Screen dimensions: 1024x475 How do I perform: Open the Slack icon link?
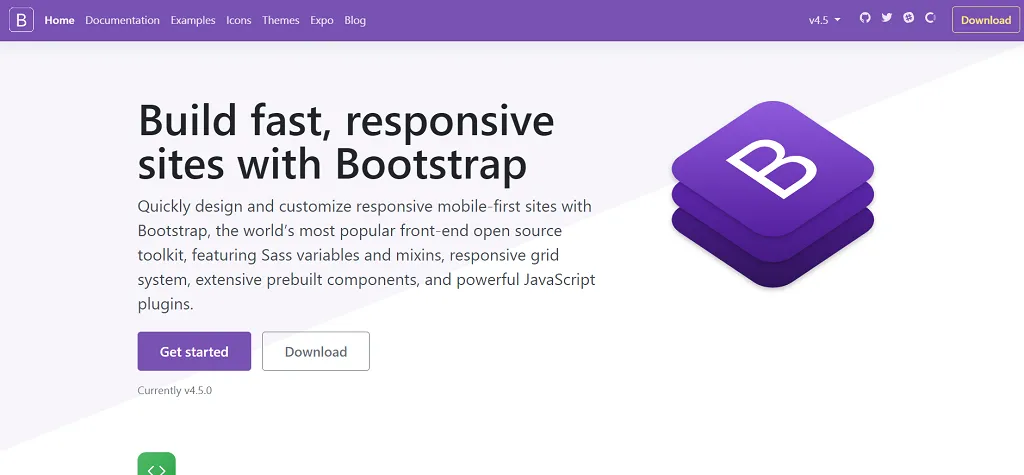coord(908,18)
